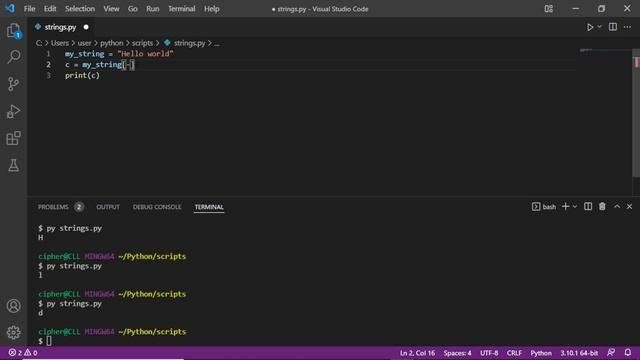Click editor line 1 my_string assignment
The image size is (640, 360).
[x=119, y=53]
